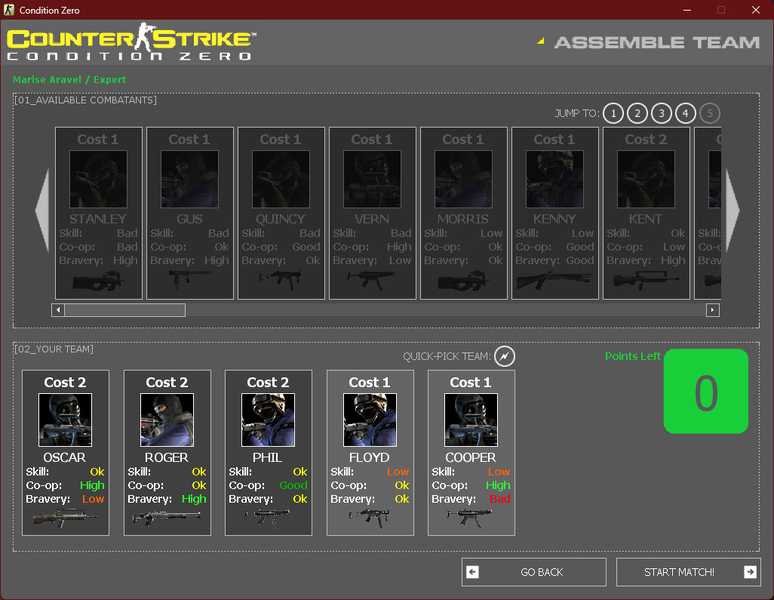Screen dimensions: 774x600
Task: Click the Marise Aravel / Expert label
Action: pyautogui.click(x=69, y=79)
